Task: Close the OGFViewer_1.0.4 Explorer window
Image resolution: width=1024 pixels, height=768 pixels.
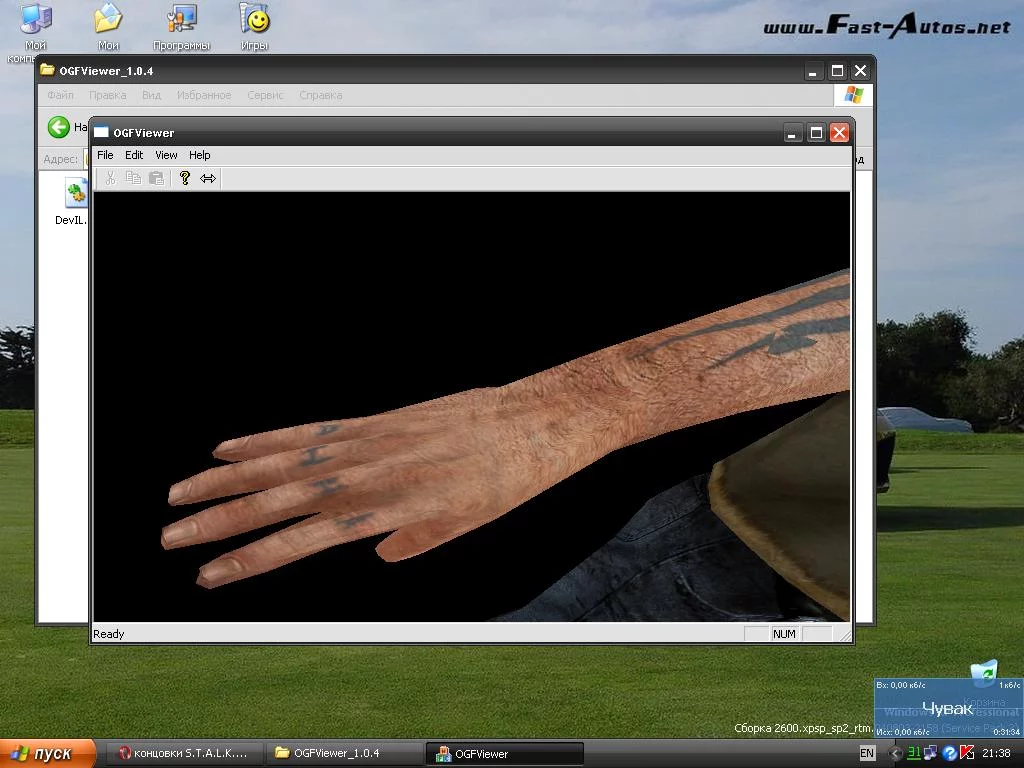Action: click(861, 71)
